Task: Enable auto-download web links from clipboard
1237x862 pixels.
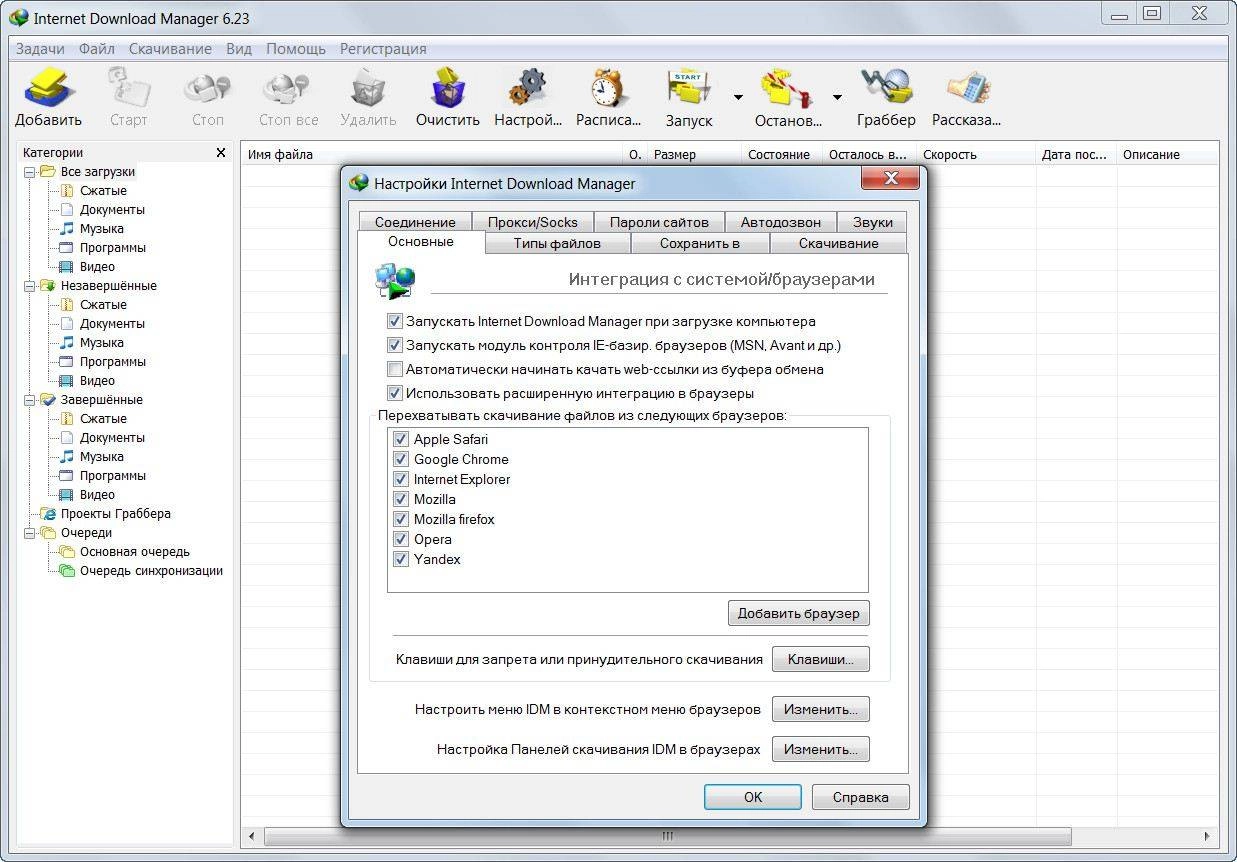Action: pyautogui.click(x=394, y=370)
